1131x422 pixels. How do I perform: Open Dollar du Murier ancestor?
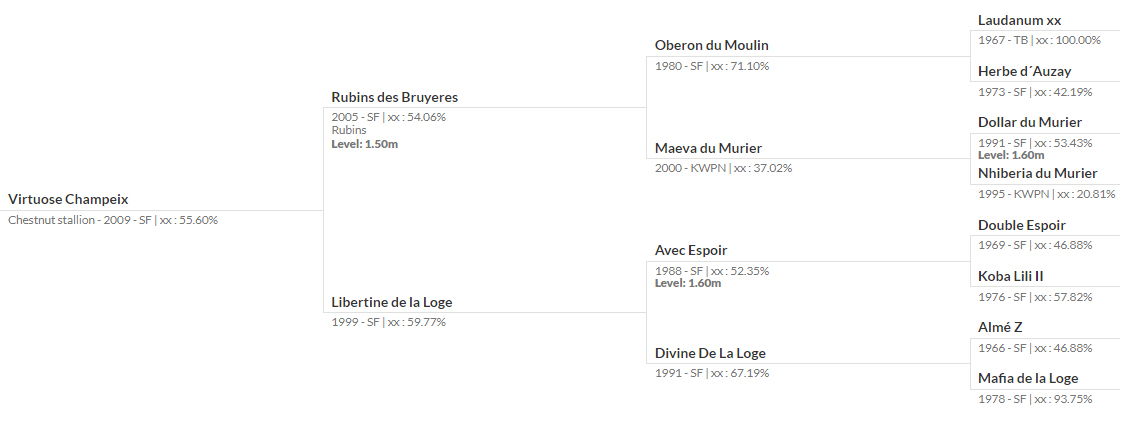[x=1030, y=123]
